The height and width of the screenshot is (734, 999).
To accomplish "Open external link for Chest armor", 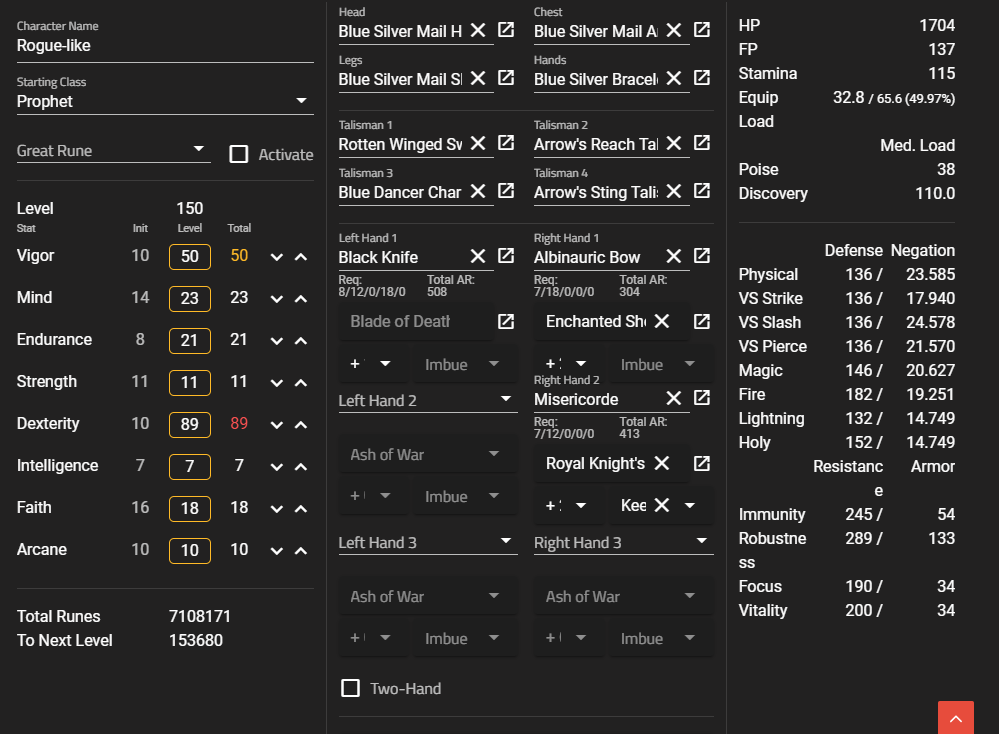I will (702, 30).
